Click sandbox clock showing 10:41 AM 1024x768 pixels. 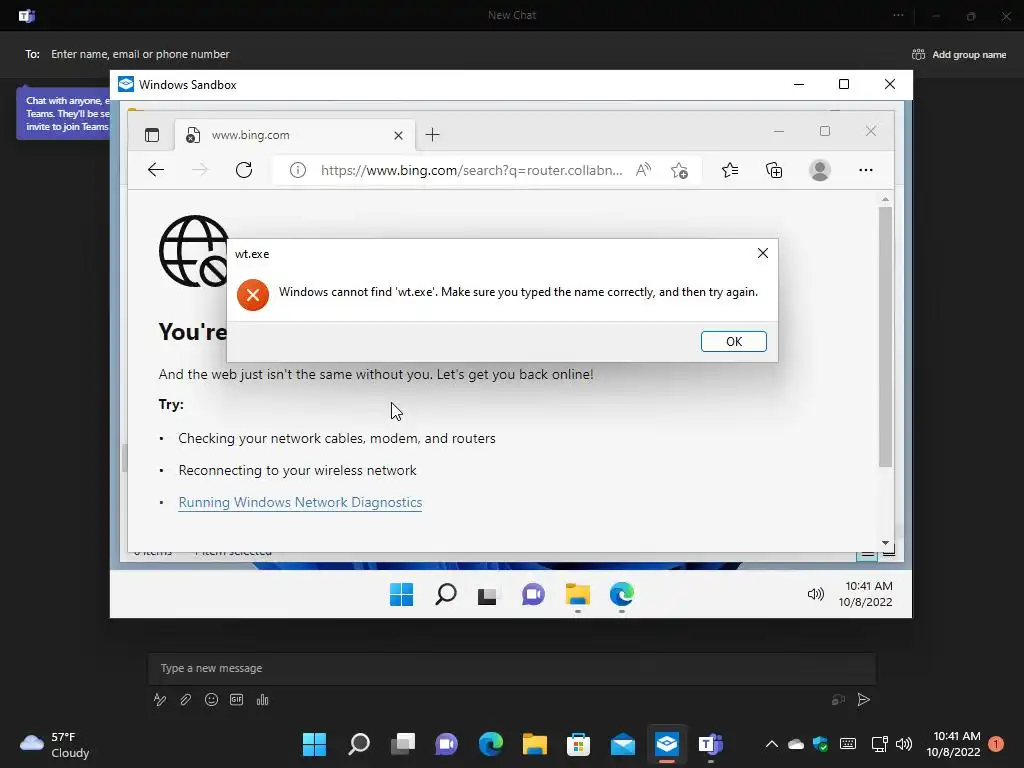pos(867,594)
